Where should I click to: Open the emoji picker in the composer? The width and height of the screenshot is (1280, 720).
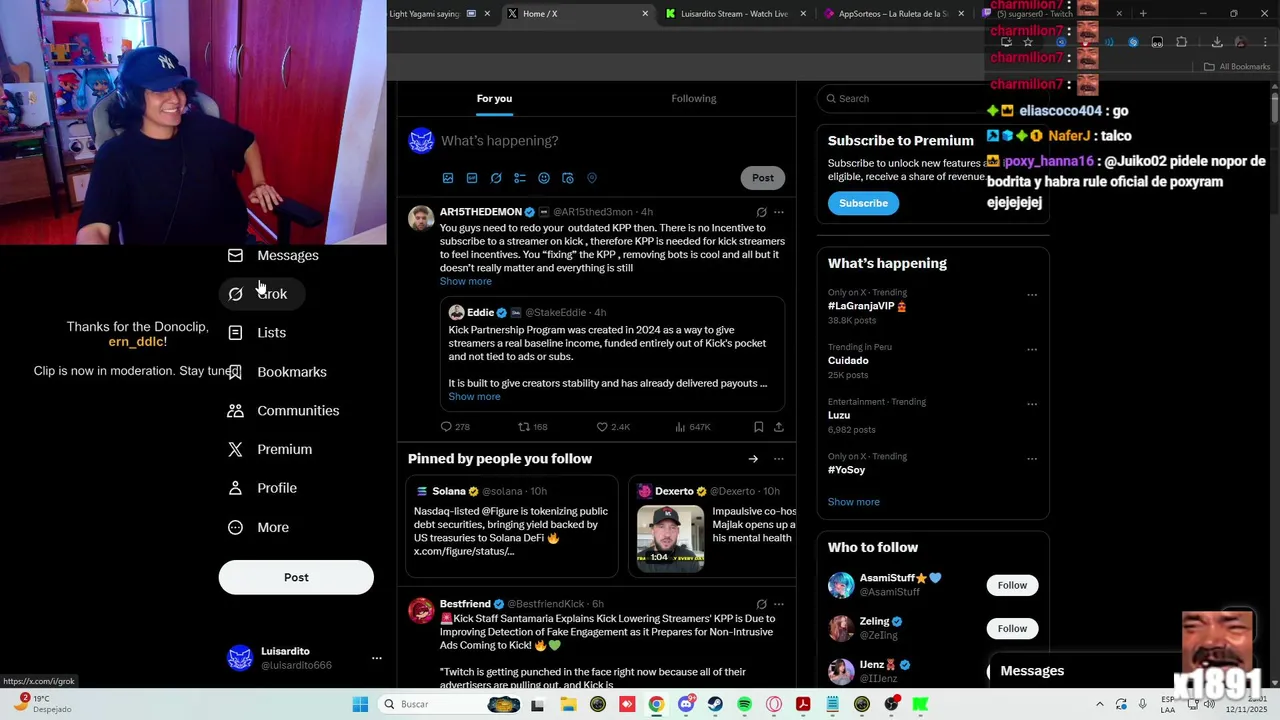(x=544, y=178)
